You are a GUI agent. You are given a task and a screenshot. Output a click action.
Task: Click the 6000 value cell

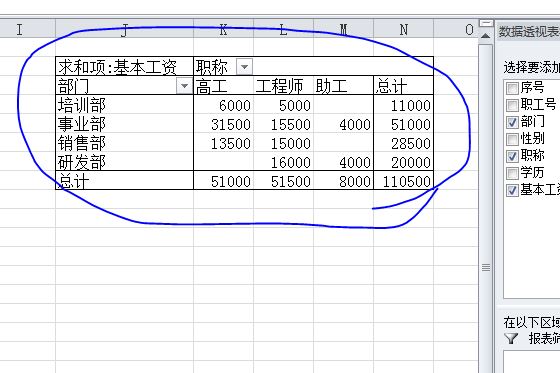click(224, 105)
